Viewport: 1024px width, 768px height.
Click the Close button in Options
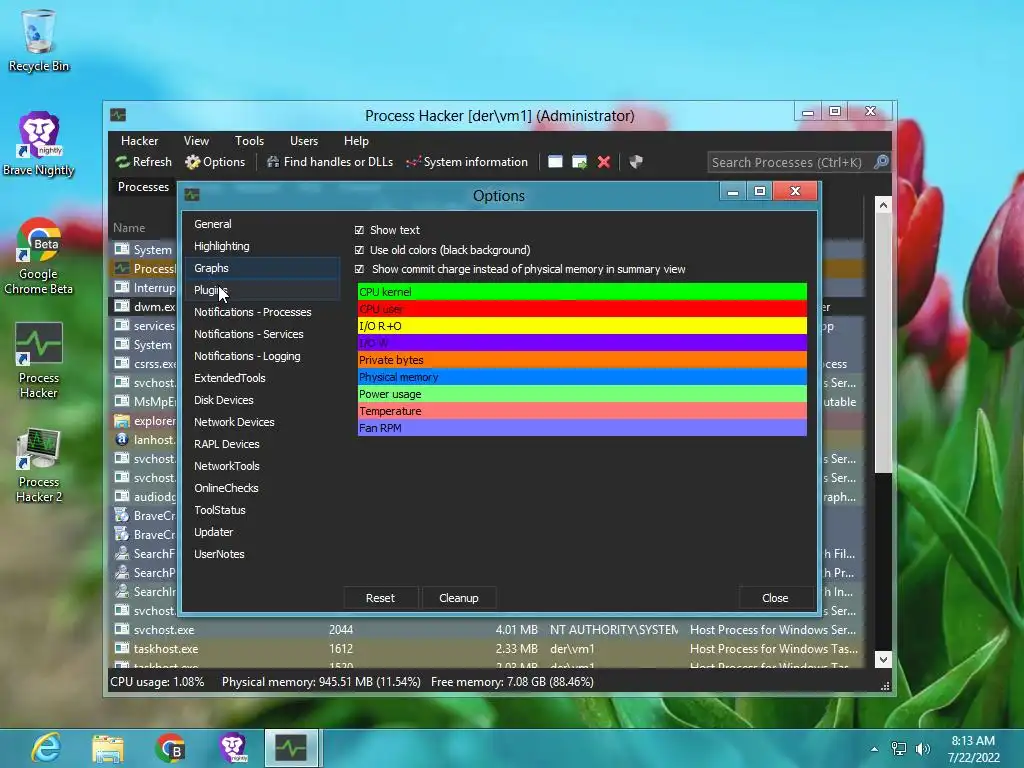pos(775,598)
